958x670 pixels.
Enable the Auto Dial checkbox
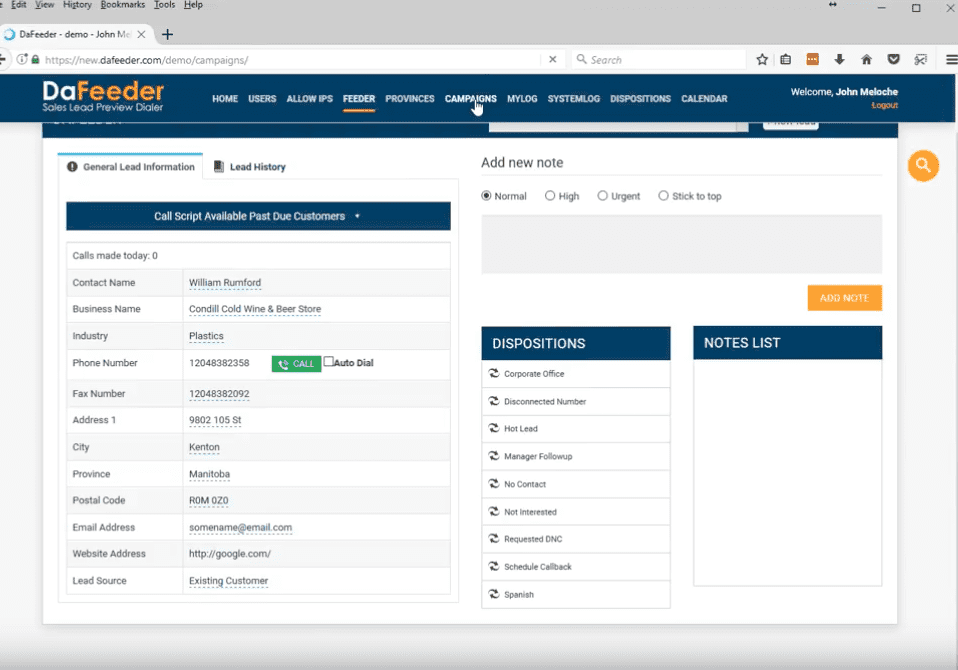(x=329, y=362)
